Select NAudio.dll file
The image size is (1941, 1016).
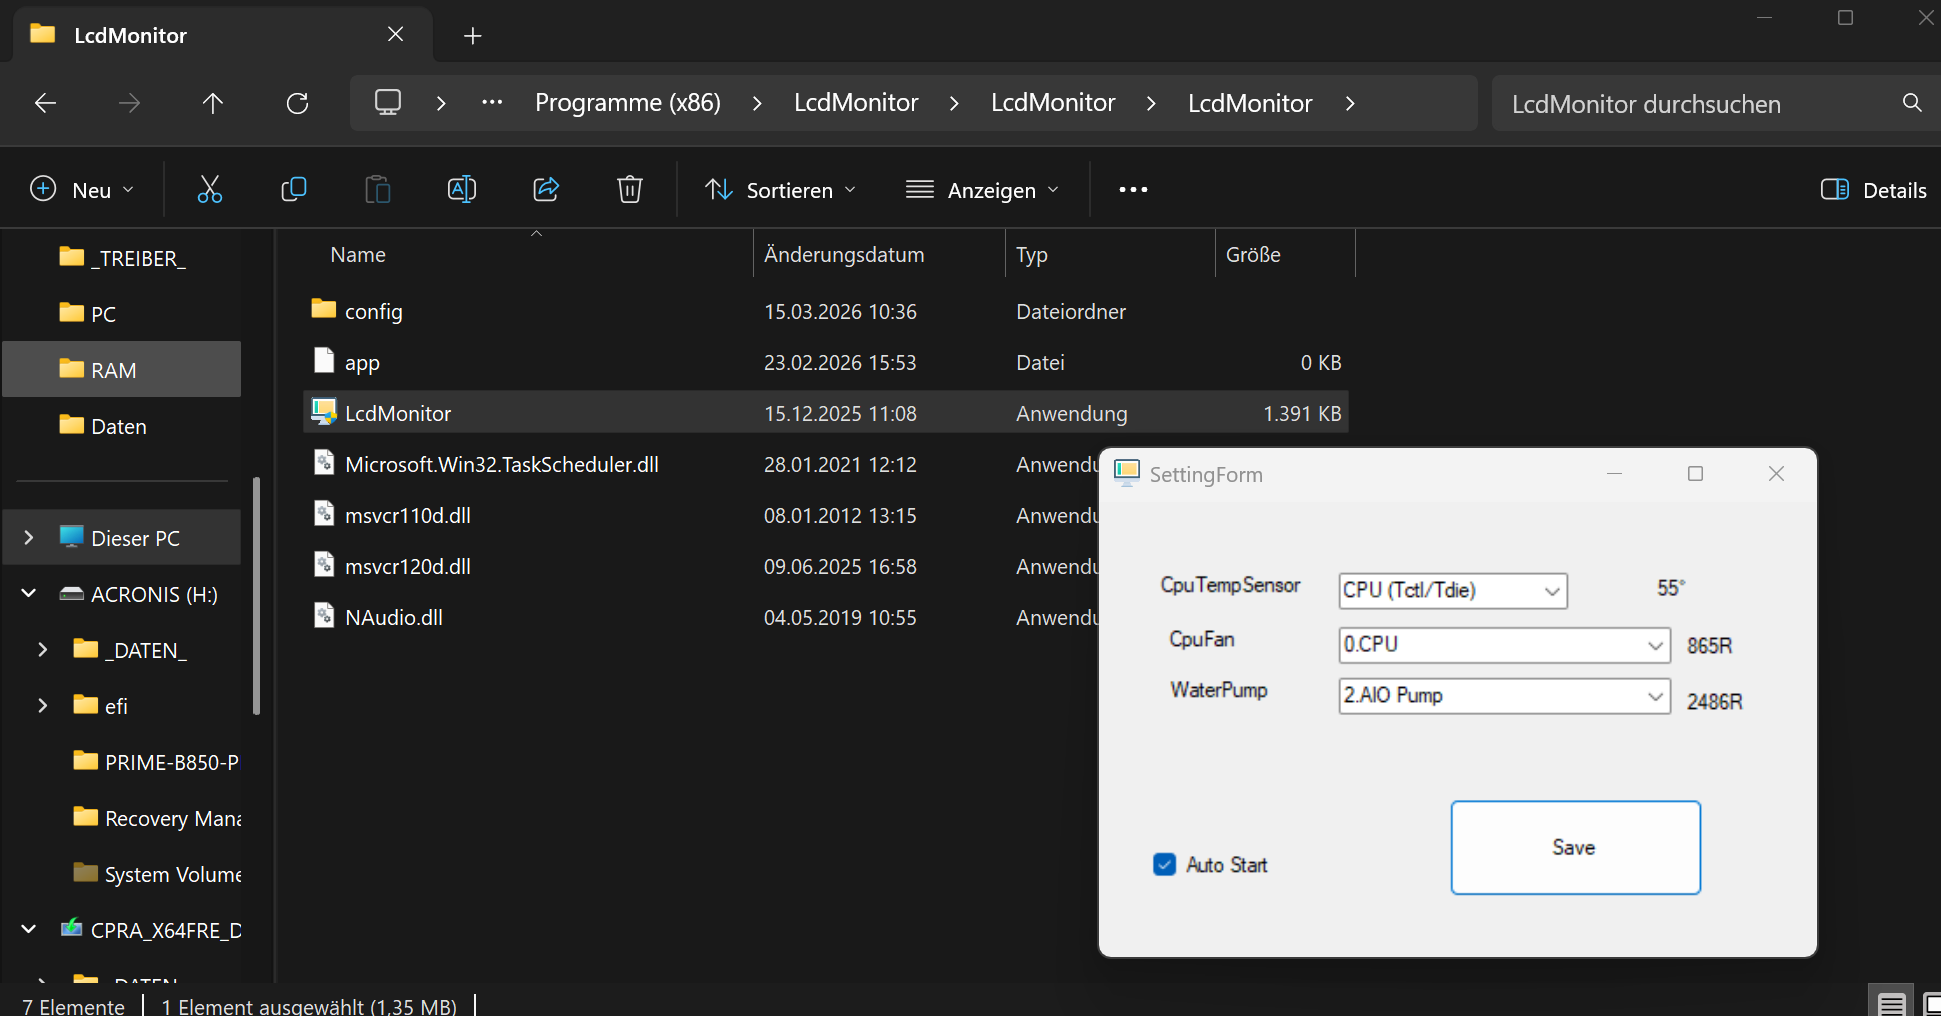(701, 617)
